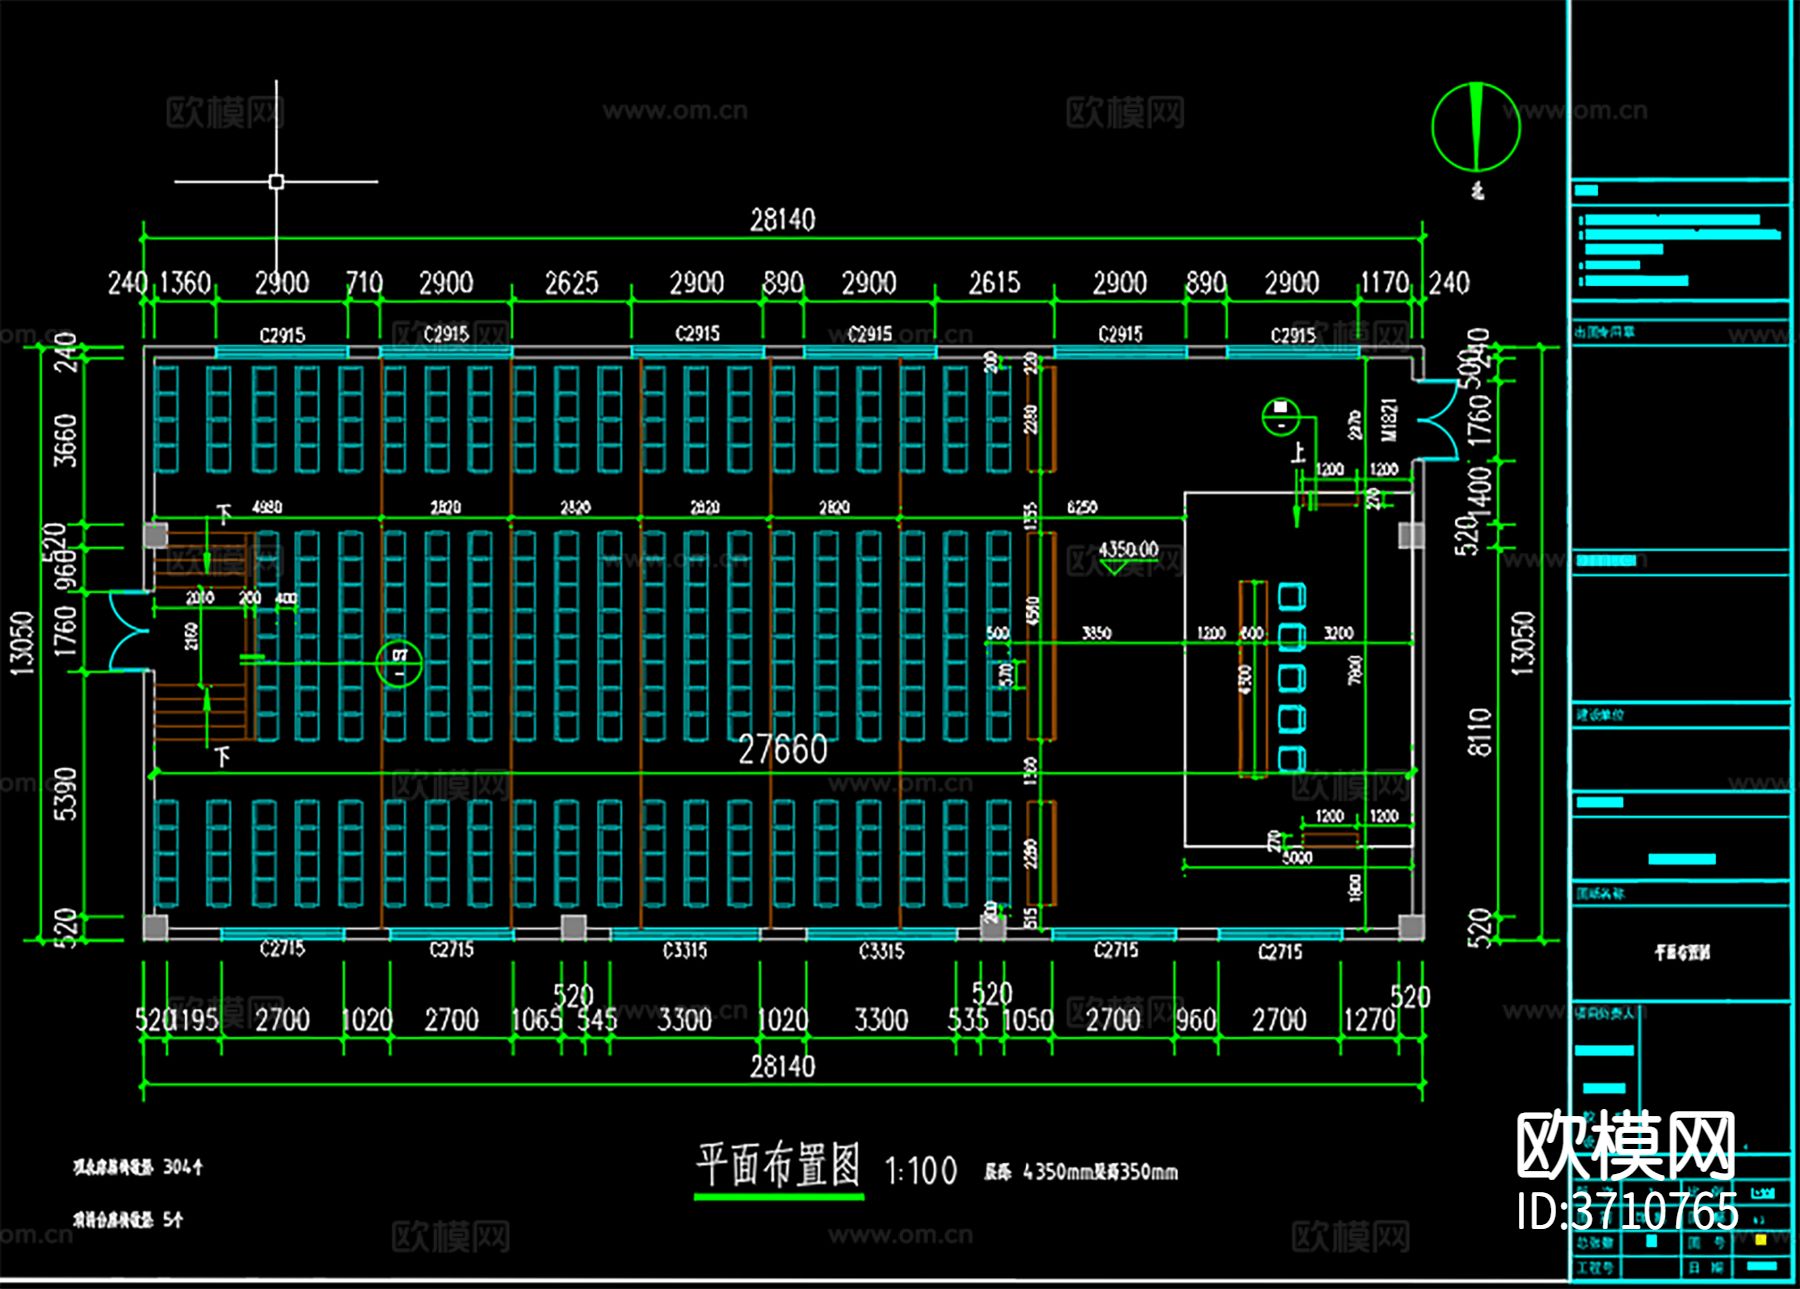Click the 平面布置图 title block entry
This screenshot has width=1800, height=1289.
1682,952
